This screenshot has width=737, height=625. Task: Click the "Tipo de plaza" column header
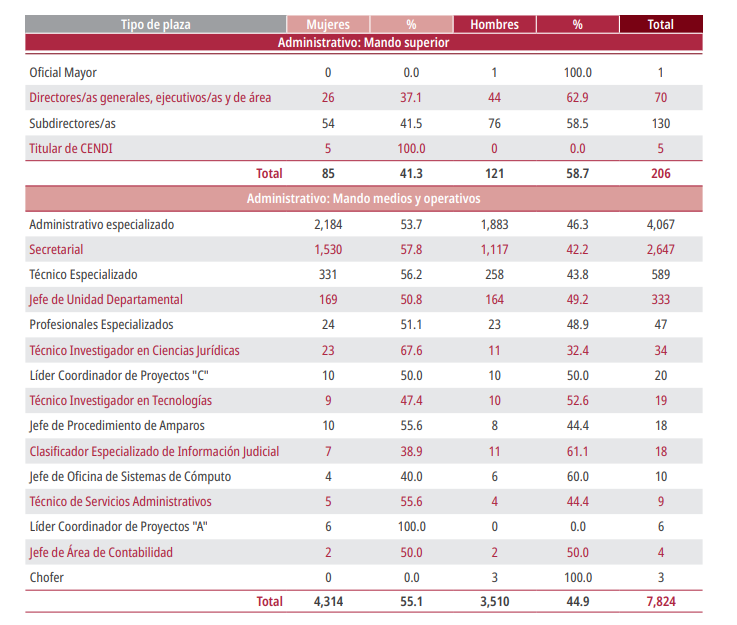coord(155,24)
